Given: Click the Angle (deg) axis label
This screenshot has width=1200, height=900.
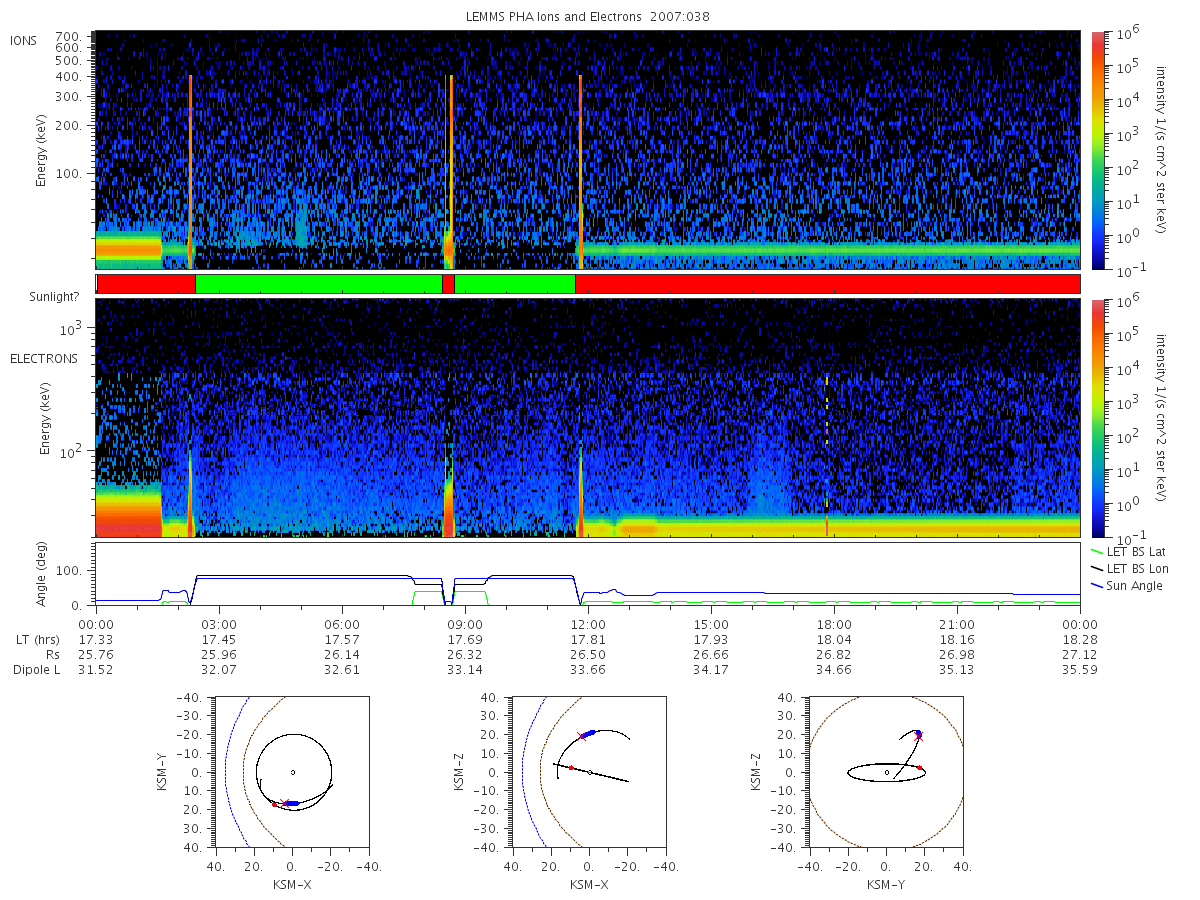Looking at the screenshot, I should point(43,575).
